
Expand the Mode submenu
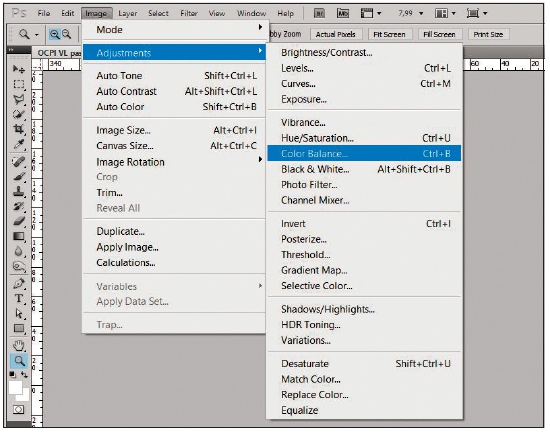click(x=175, y=29)
